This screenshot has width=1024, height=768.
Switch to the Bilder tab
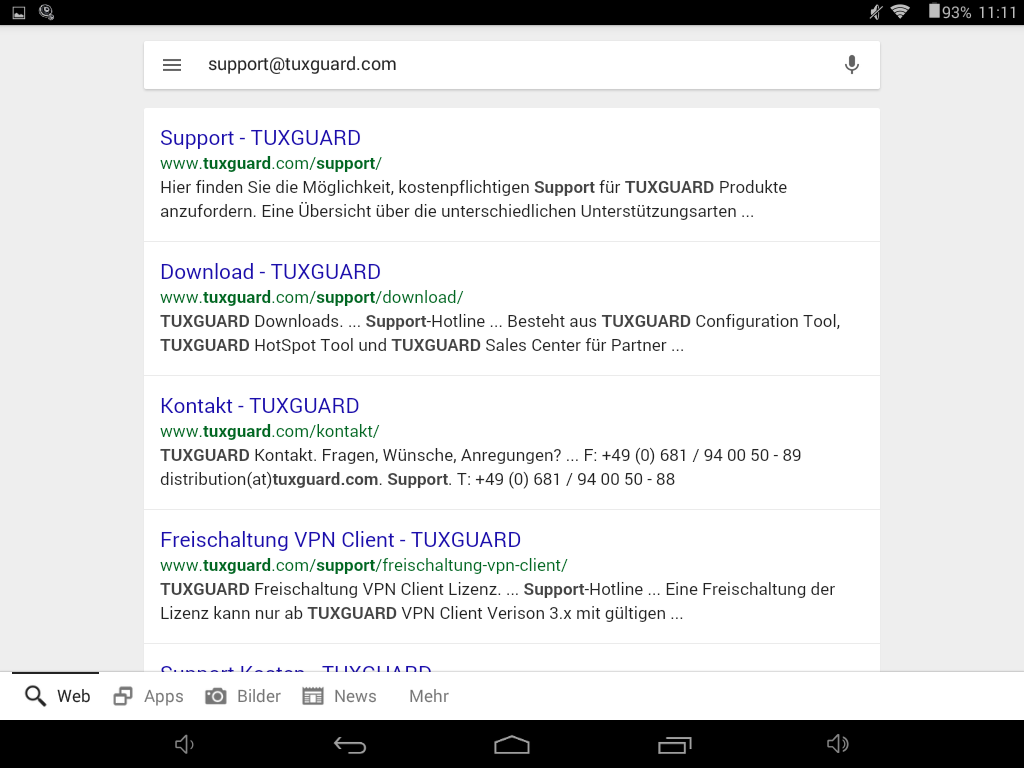[243, 696]
